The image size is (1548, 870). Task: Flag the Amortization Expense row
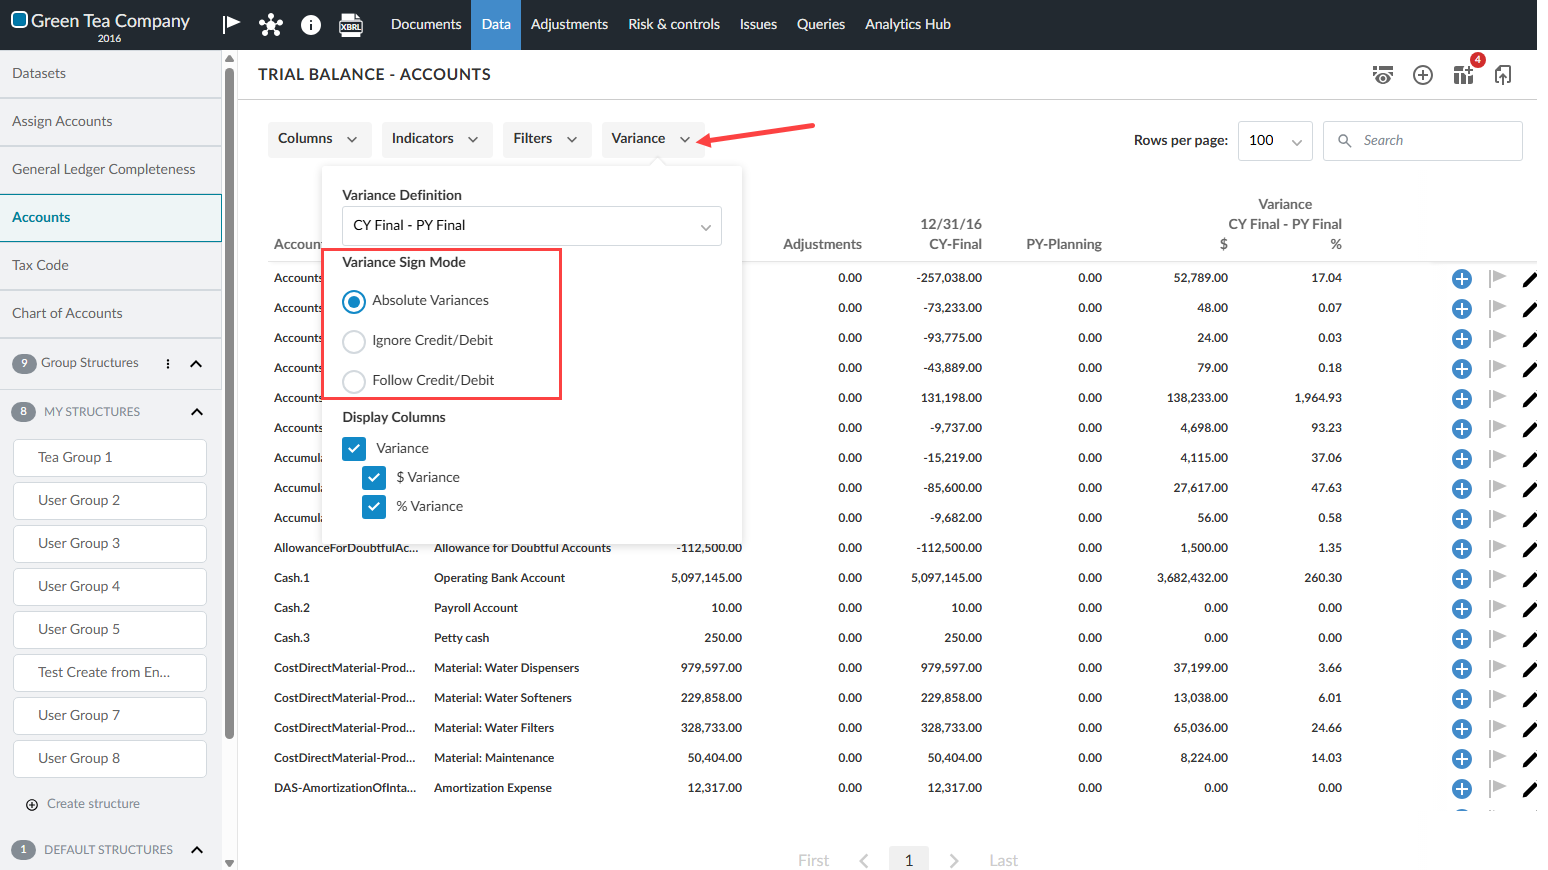click(1497, 788)
